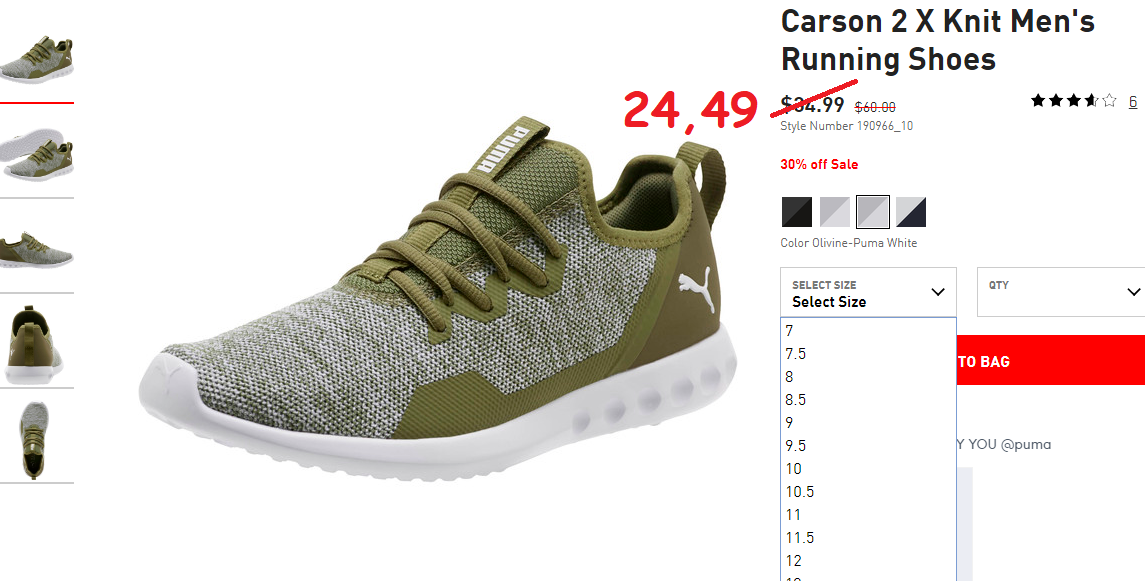1145x581 pixels.
Task: Open the QTY dropdown
Action: coord(1061,292)
